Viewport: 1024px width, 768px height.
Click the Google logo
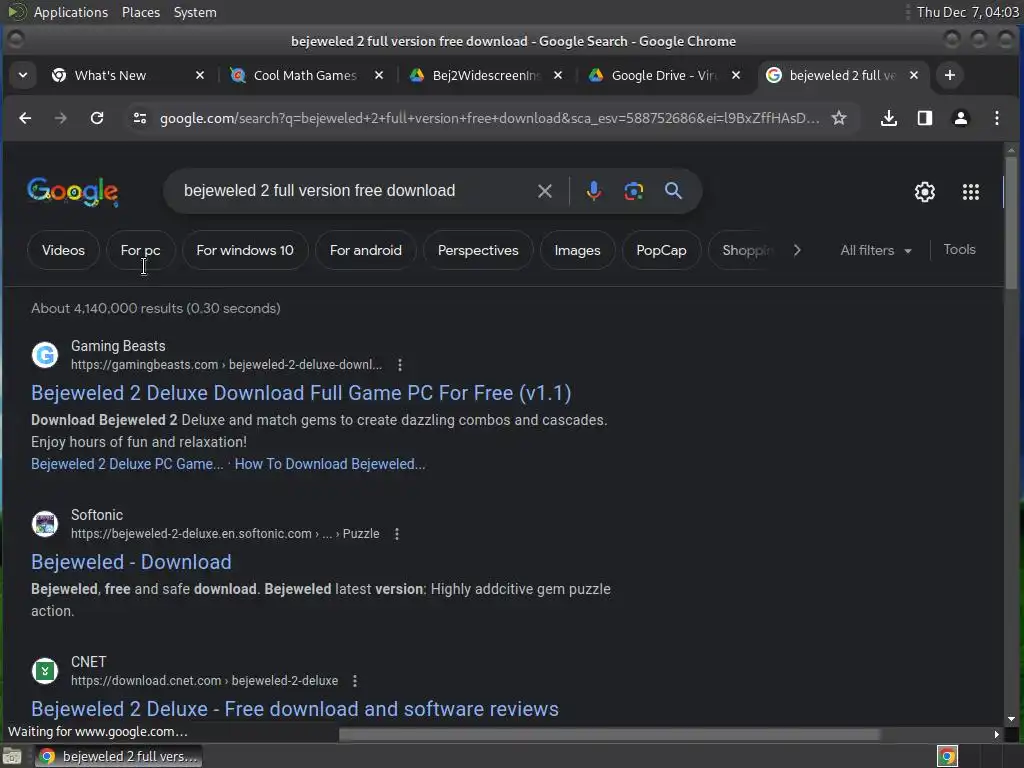72,191
